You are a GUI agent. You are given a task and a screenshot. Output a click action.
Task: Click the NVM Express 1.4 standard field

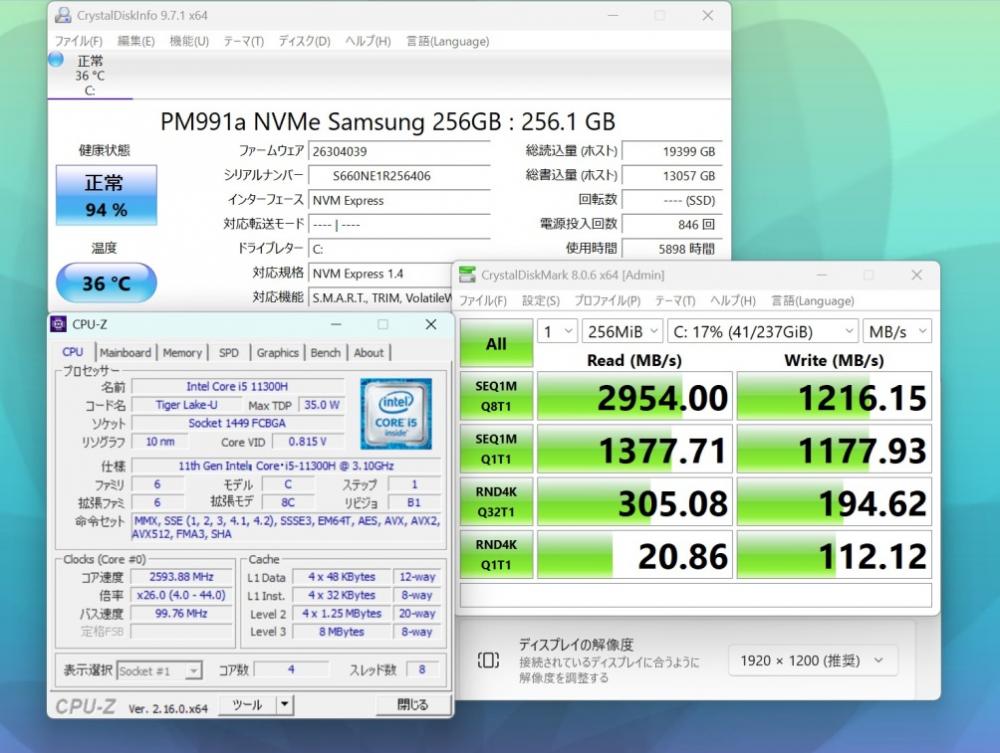coord(381,274)
